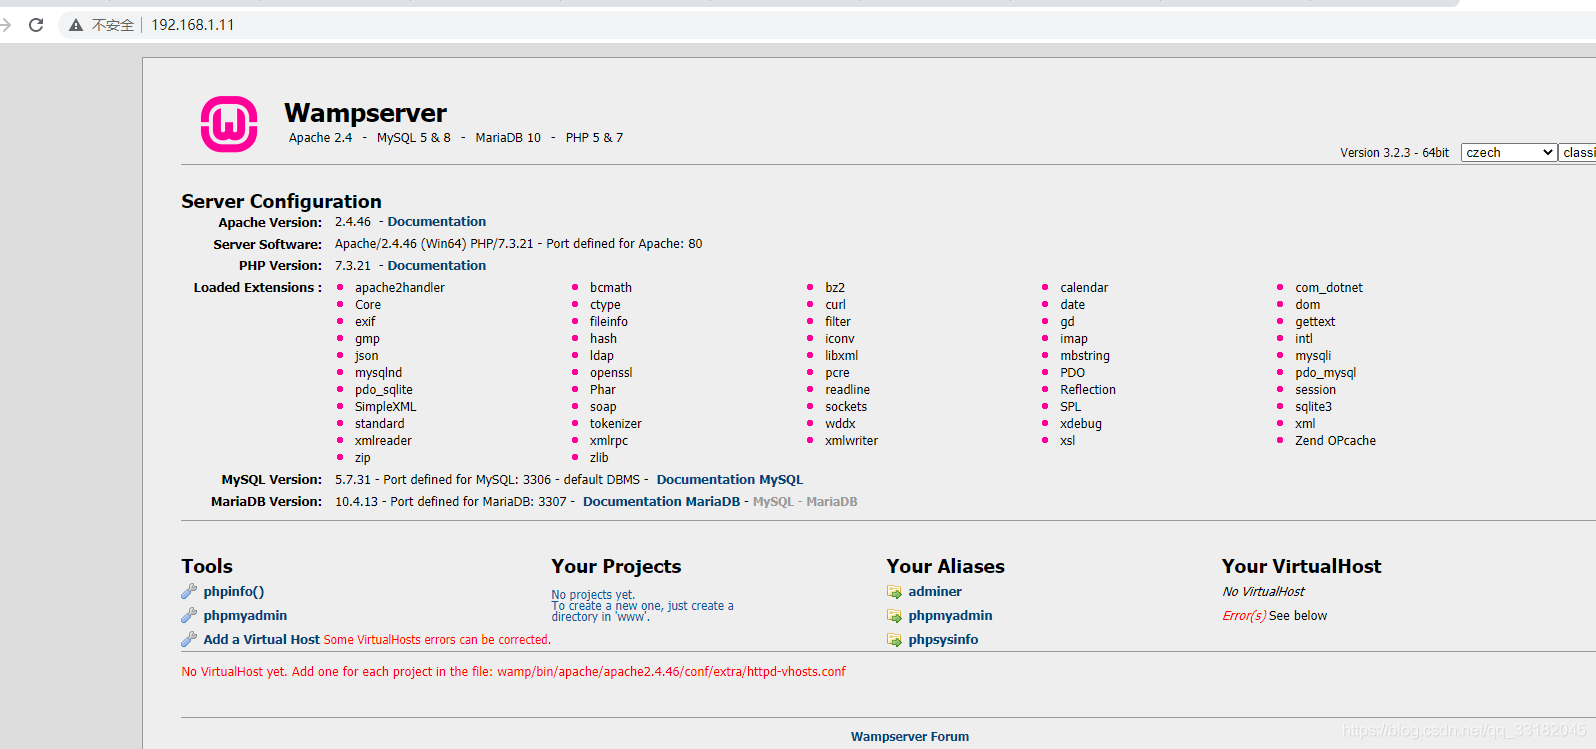Reload the page with the refresh icon

pos(36,25)
